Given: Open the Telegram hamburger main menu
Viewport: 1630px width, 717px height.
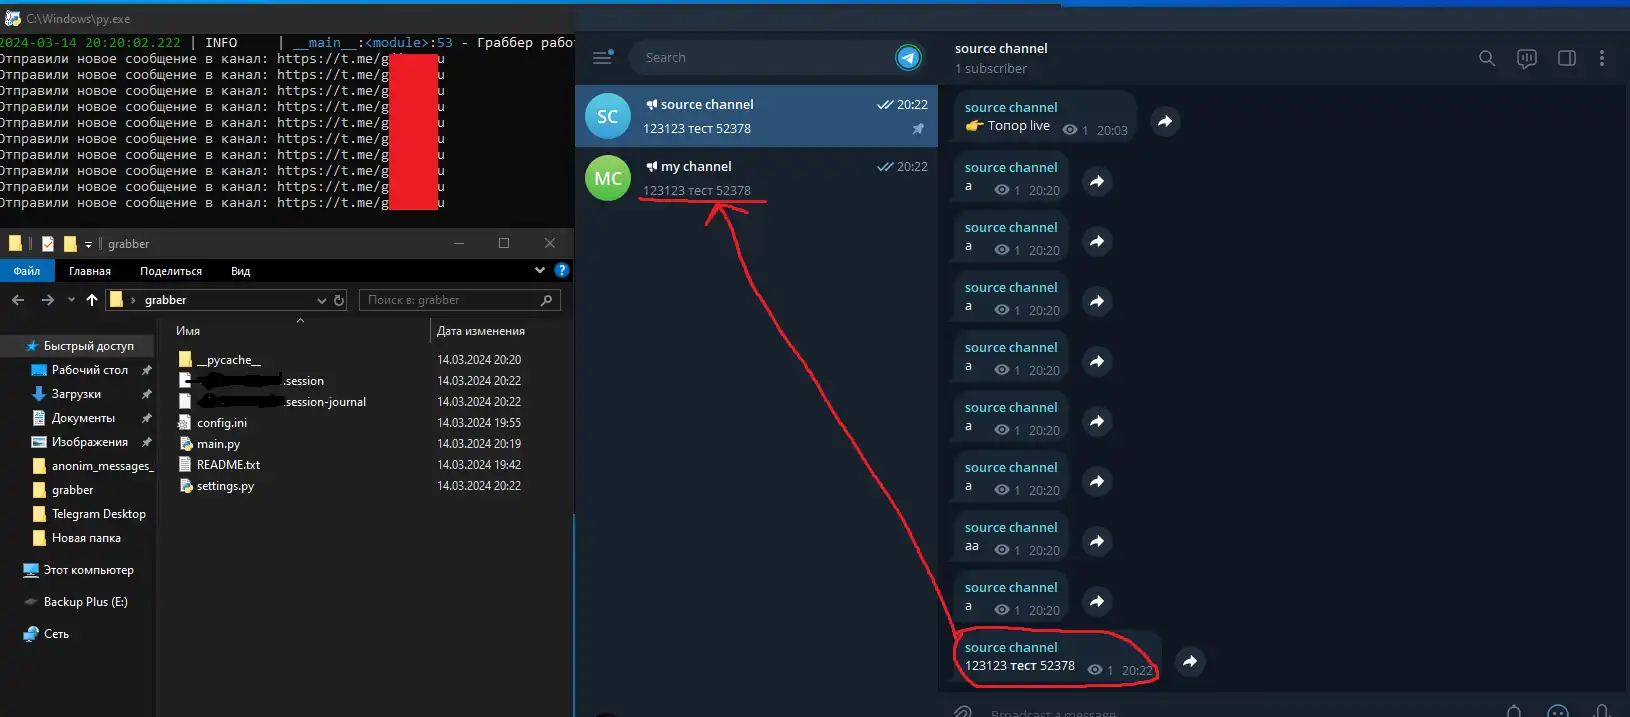Looking at the screenshot, I should (x=602, y=58).
